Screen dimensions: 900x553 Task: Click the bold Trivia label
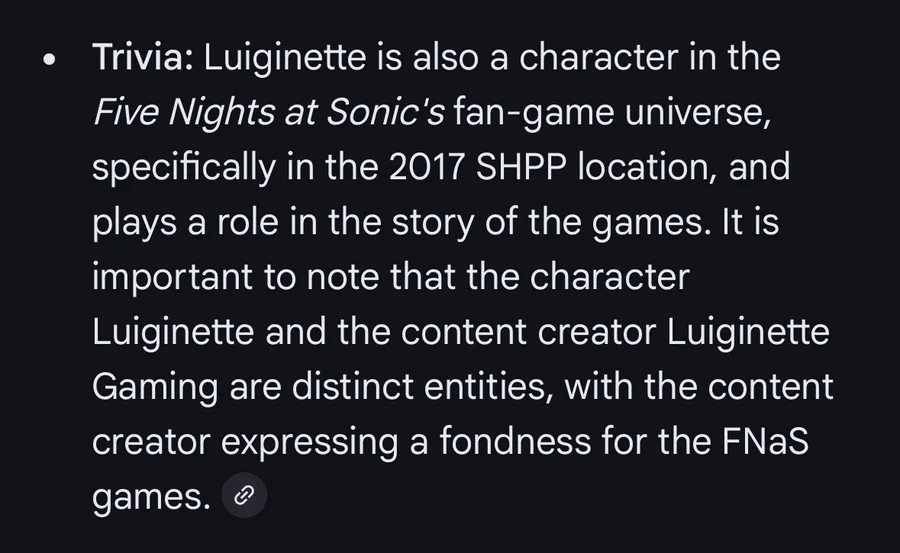click(143, 57)
